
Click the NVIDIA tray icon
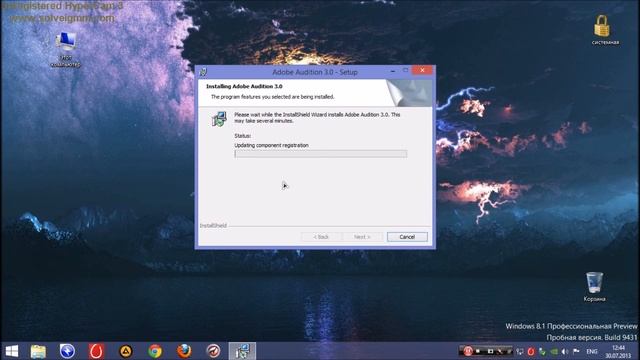pos(554,351)
